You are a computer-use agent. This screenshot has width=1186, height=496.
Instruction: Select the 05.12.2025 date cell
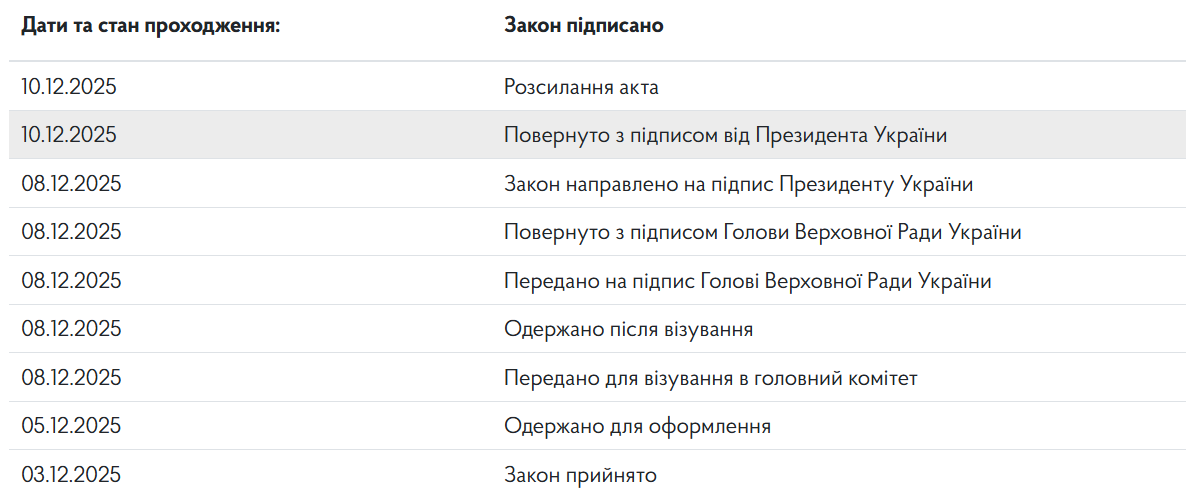click(71, 426)
